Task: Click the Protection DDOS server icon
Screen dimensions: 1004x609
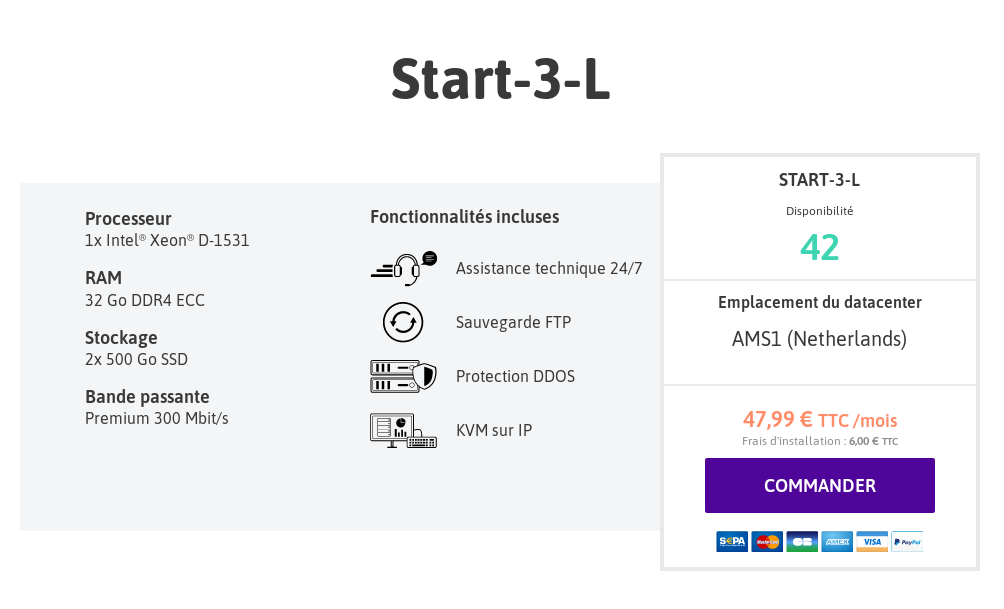Action: tap(403, 376)
